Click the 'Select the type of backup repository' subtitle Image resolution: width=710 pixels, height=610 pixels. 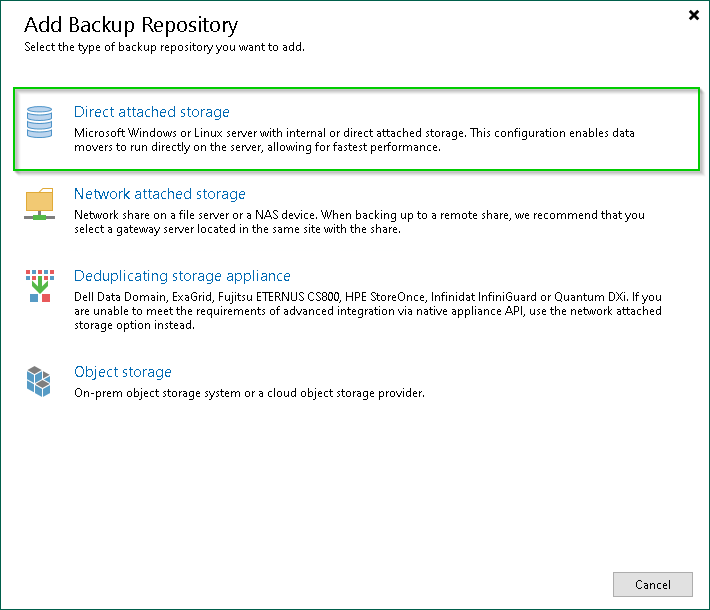(164, 47)
